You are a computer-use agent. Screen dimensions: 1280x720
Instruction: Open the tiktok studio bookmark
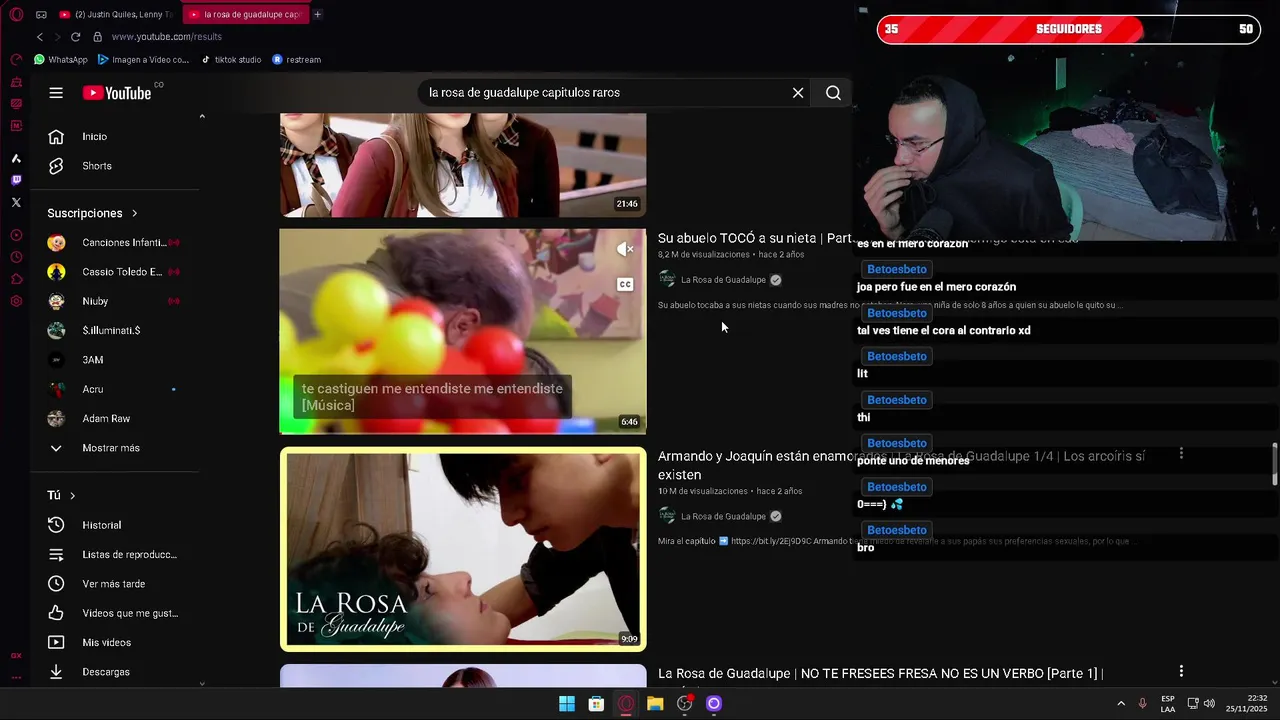coord(231,60)
